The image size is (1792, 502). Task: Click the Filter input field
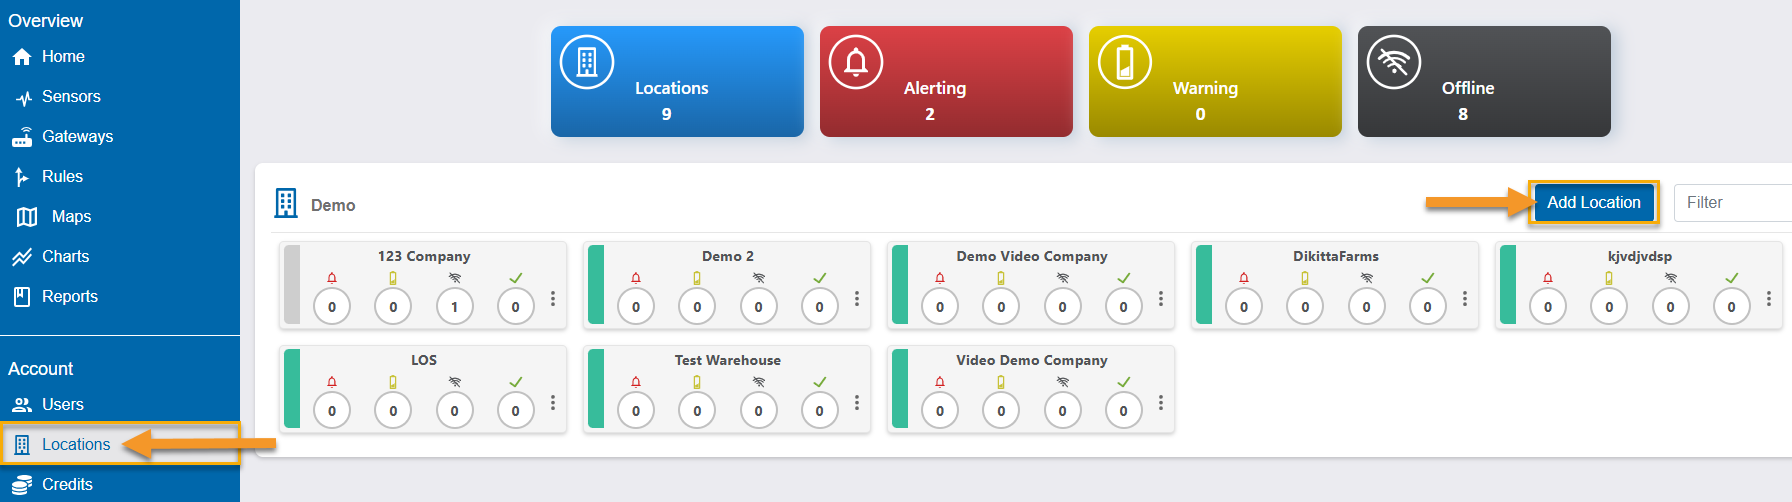[x=1733, y=202]
